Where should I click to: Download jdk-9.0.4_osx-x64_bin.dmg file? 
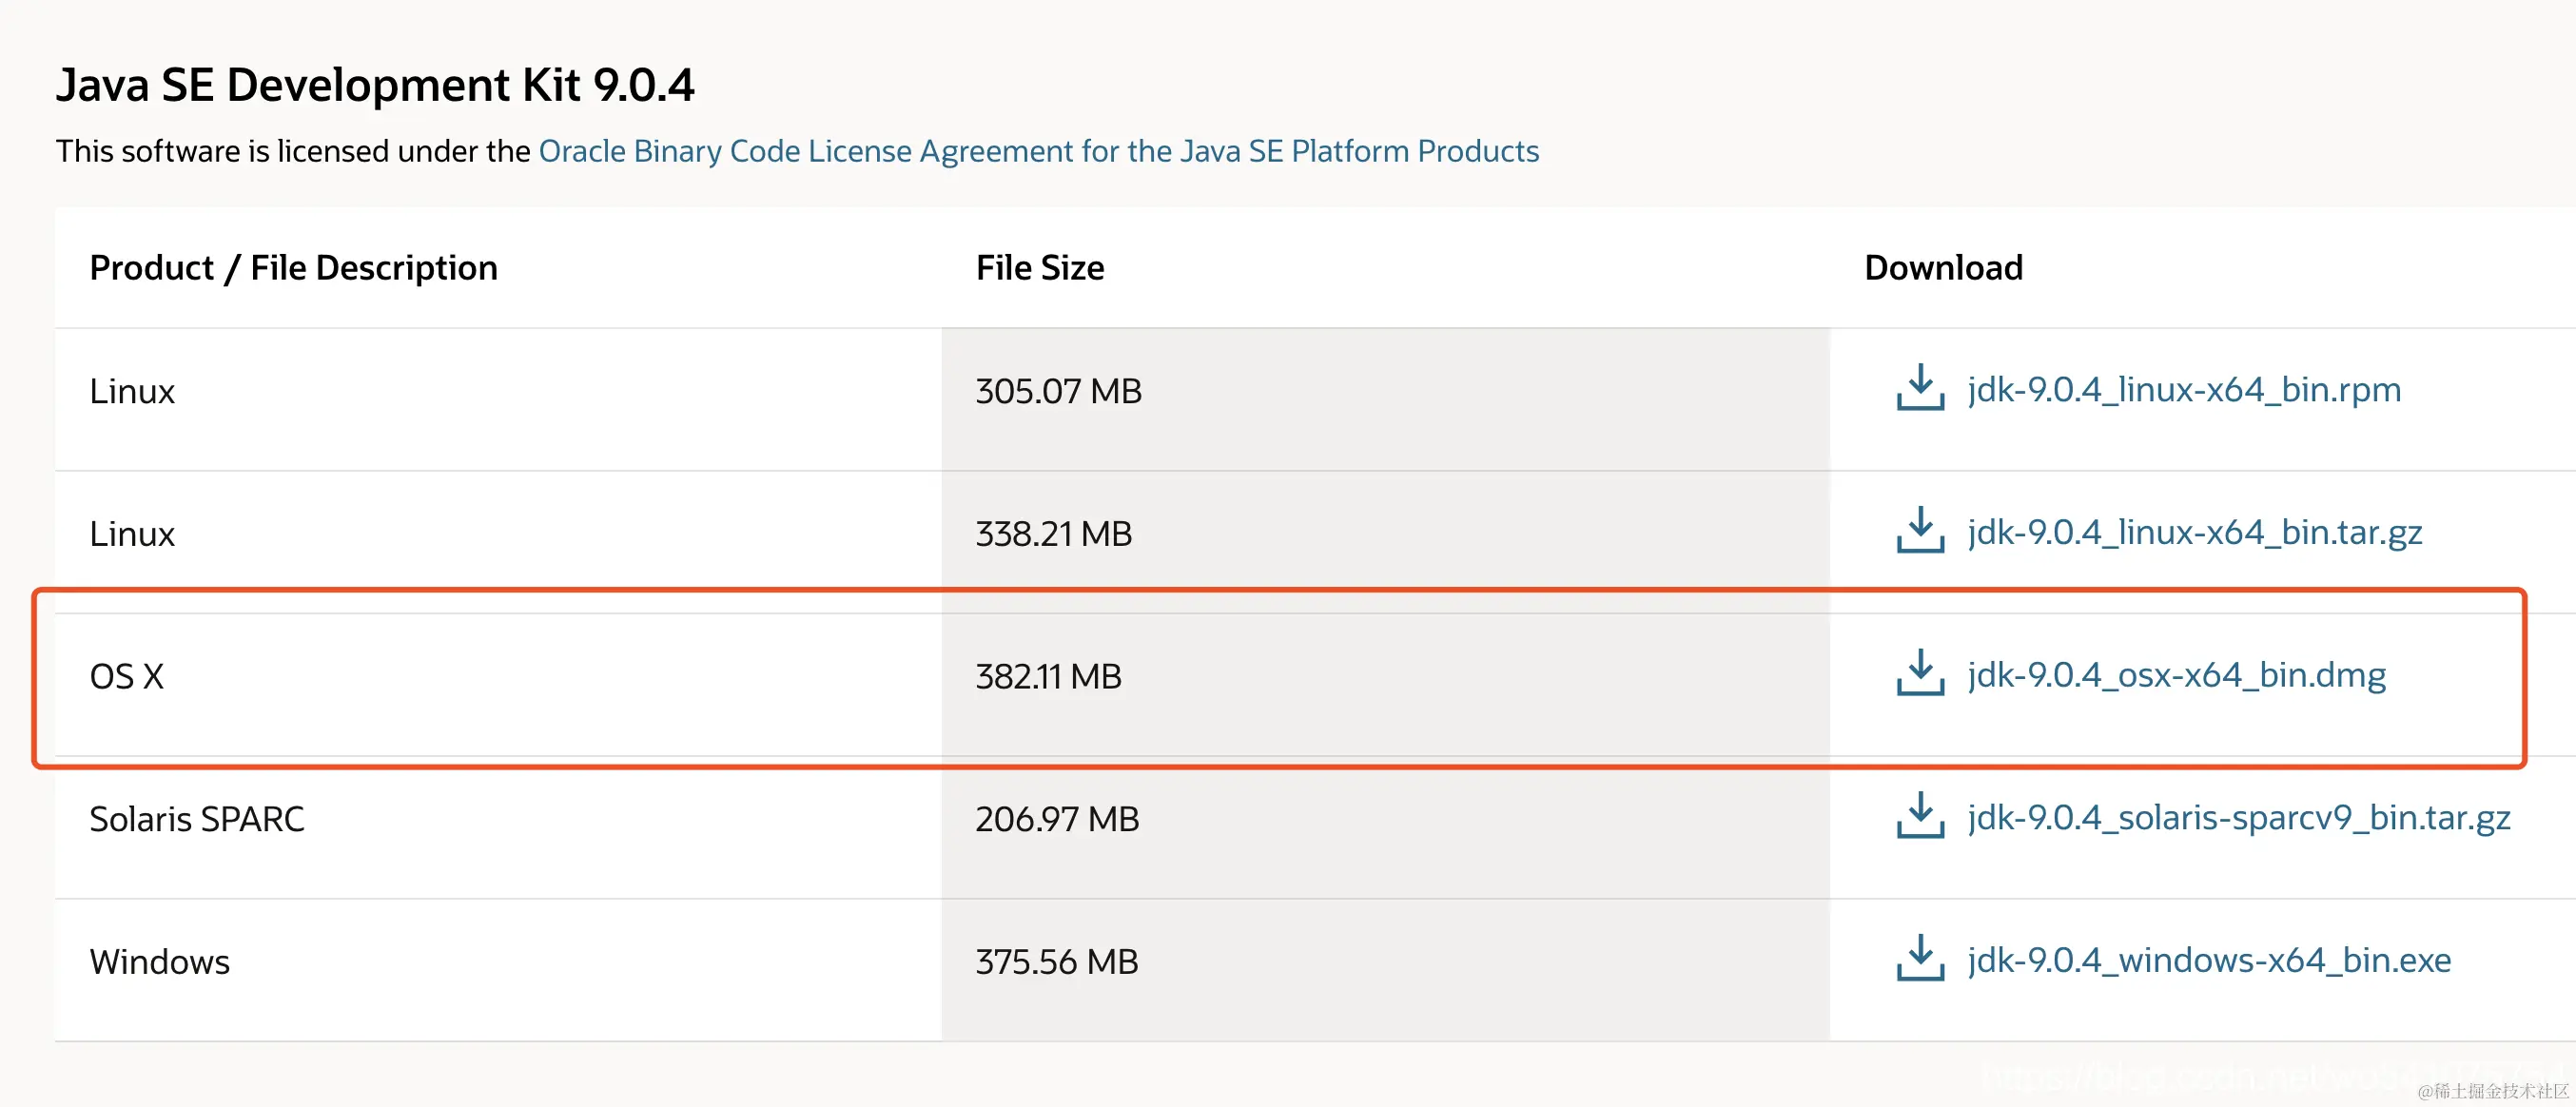[x=2176, y=675]
